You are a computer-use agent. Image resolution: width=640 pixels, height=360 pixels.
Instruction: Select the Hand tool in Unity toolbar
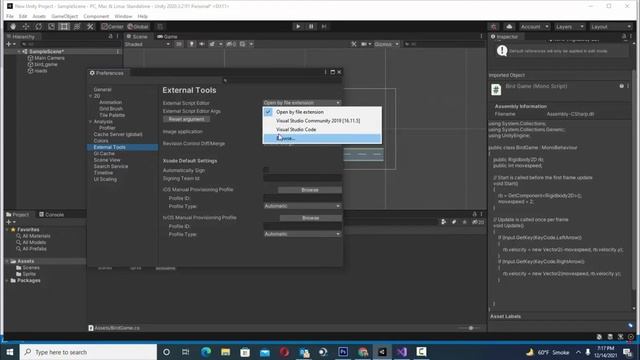tap(13, 27)
